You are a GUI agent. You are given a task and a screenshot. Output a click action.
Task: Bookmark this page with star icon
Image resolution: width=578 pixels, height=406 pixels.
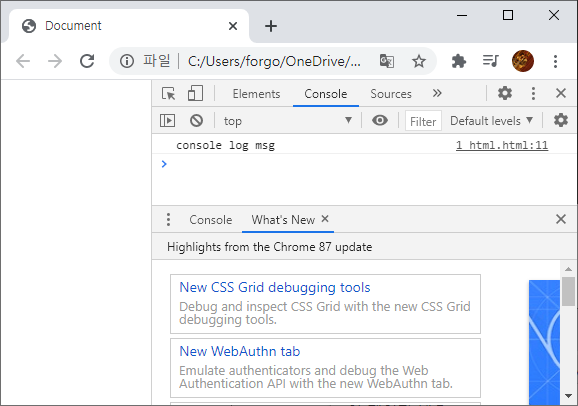(x=419, y=61)
